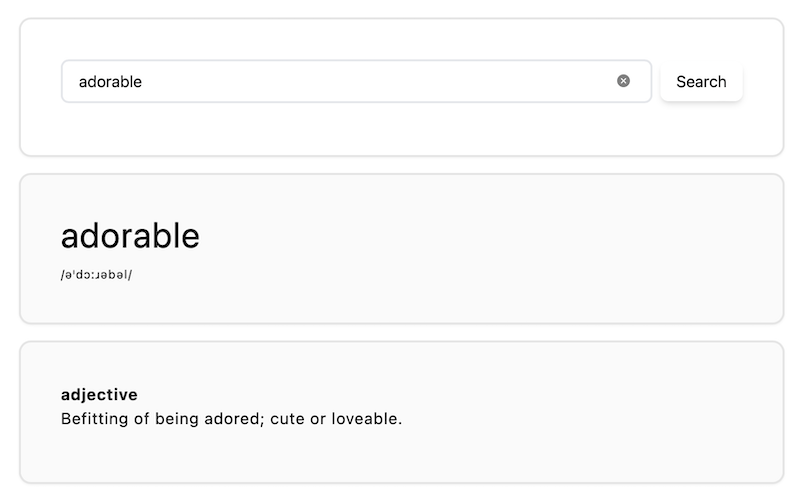Click the bold adjective part-of-speech label
Viewport: 800px width, 493px height.
click(x=99, y=395)
